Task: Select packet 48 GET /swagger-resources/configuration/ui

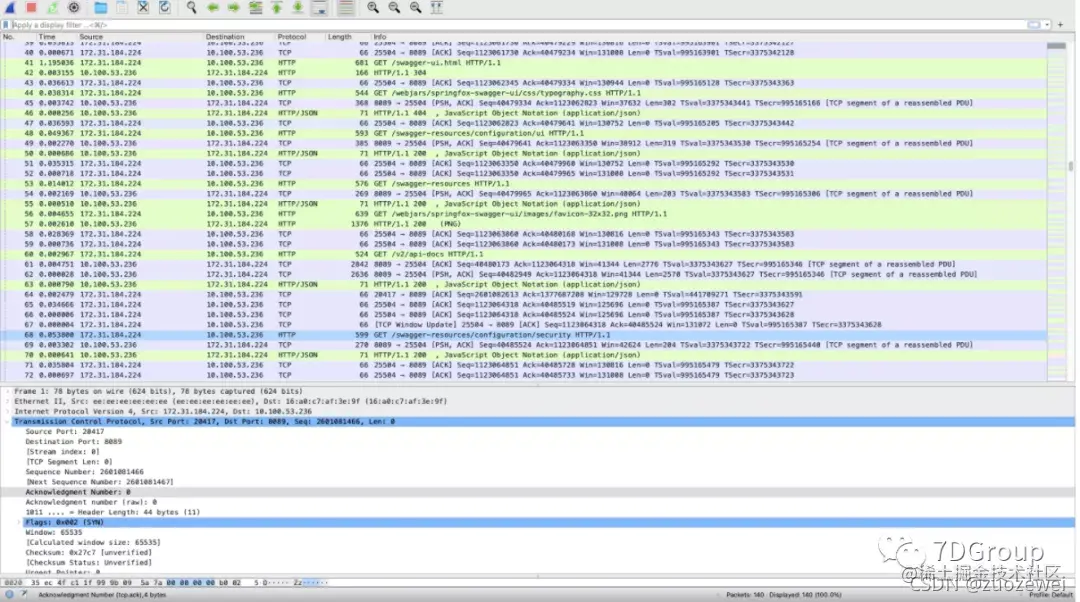Action: click(x=523, y=133)
